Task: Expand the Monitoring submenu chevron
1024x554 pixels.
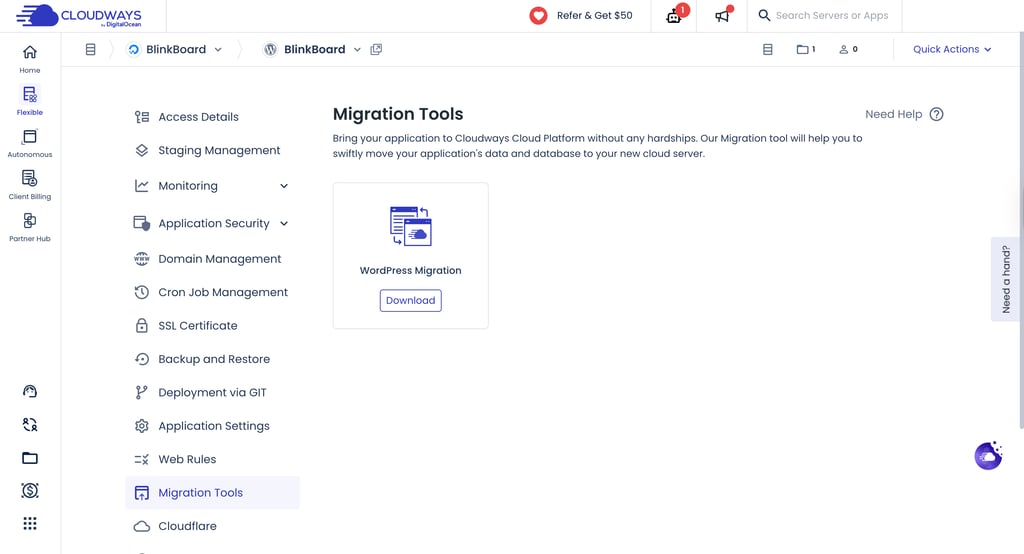Action: tap(284, 186)
